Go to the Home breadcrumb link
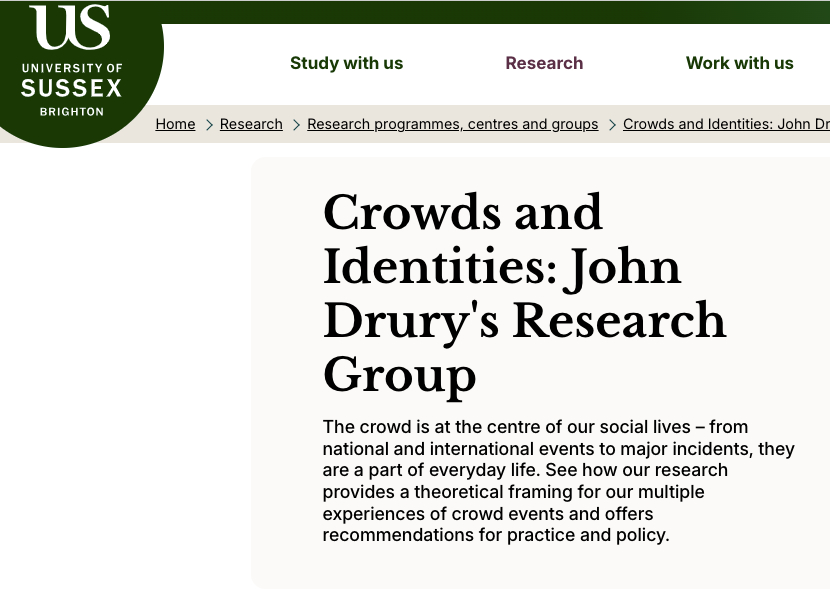This screenshot has width=830, height=599. (175, 124)
